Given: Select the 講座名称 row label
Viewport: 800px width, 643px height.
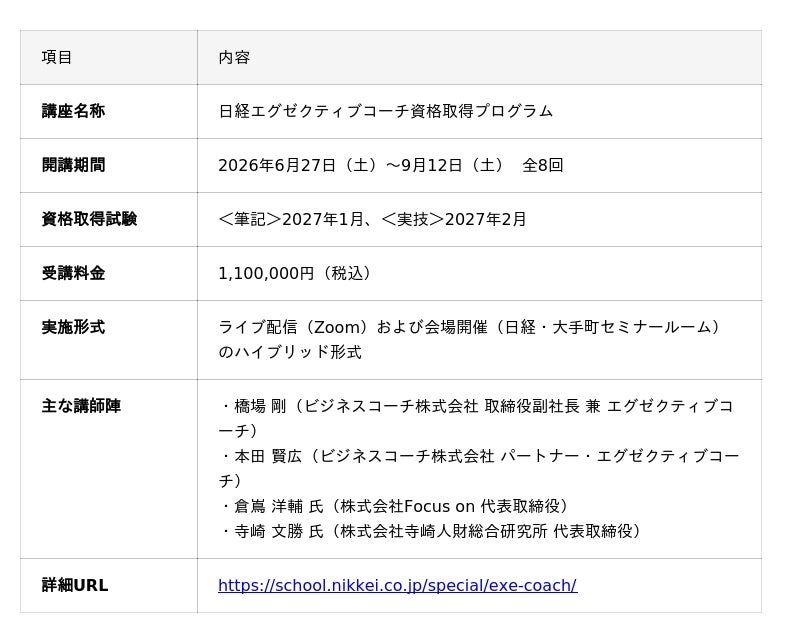Looking at the screenshot, I should tap(73, 111).
